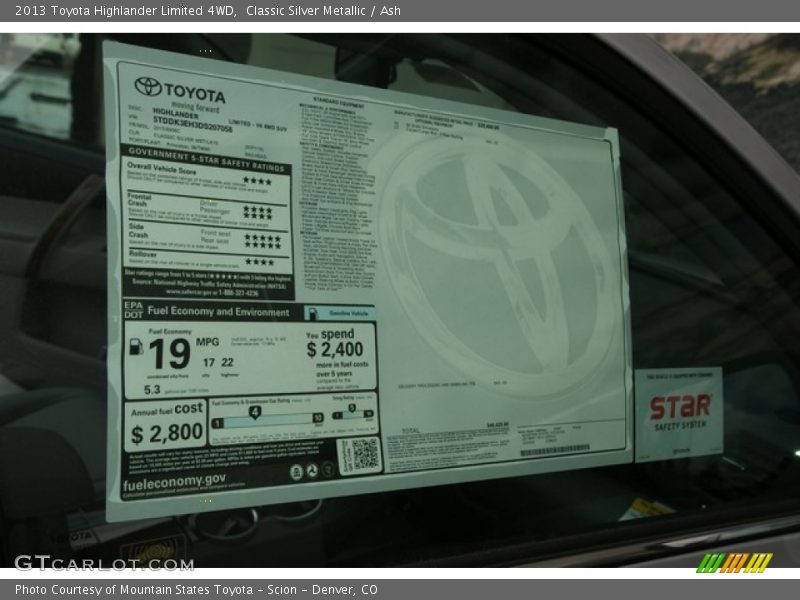This screenshot has width=800, height=600.
Task: Click the Overall Vehicle Score star rating
Action: (x=256, y=181)
